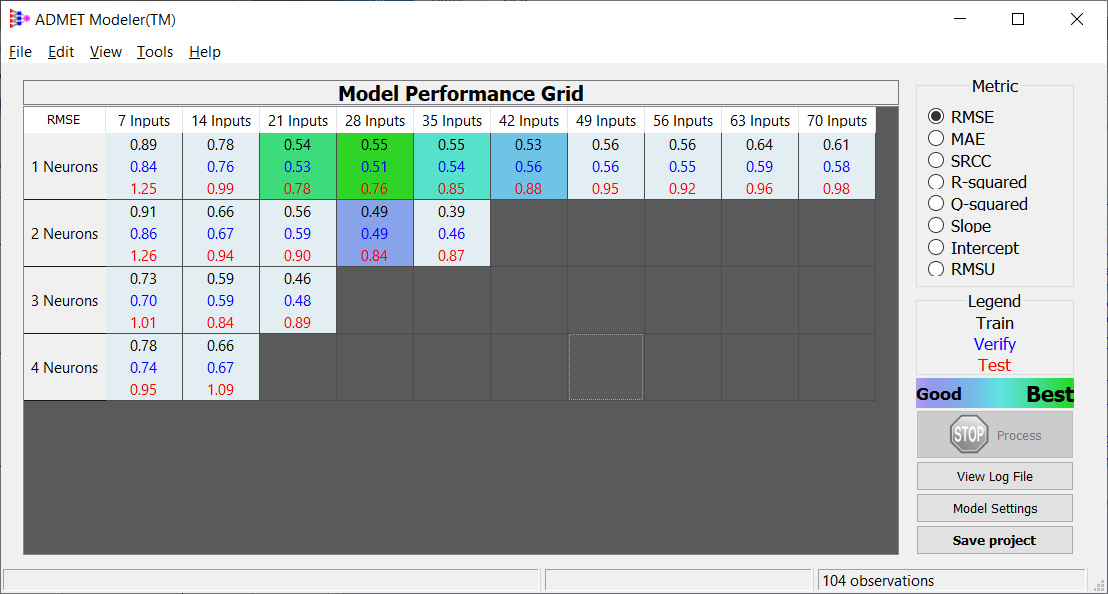Click the blue Verify legend label
Screen dimensions: 1108x594
[995, 344]
